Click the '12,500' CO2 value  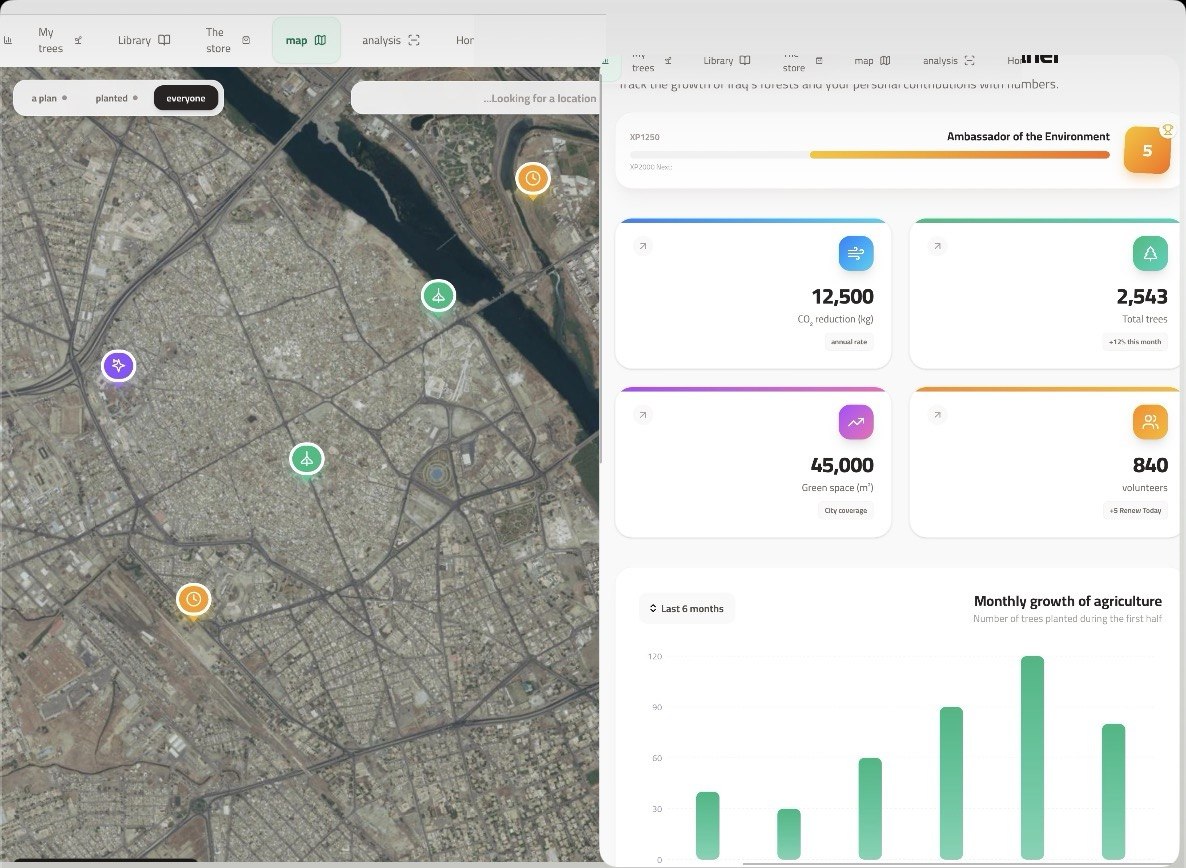842,296
